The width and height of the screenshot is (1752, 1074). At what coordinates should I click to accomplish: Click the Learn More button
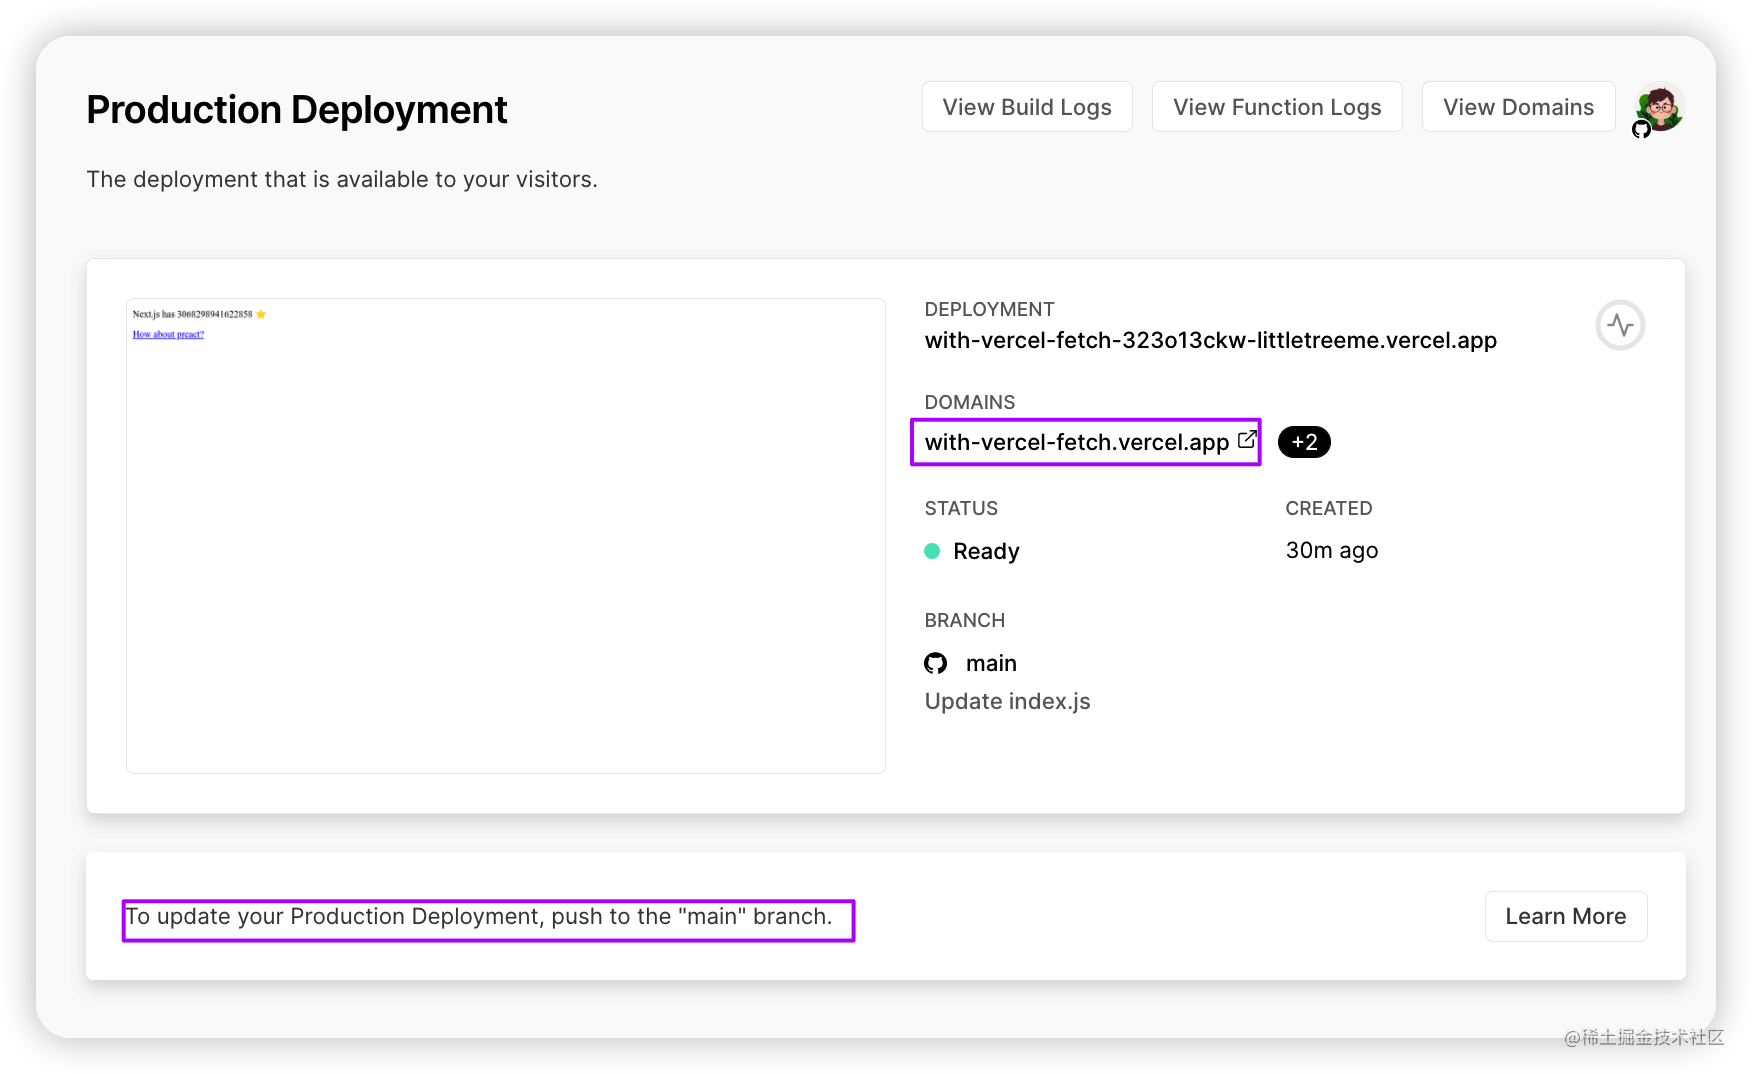click(x=1566, y=916)
